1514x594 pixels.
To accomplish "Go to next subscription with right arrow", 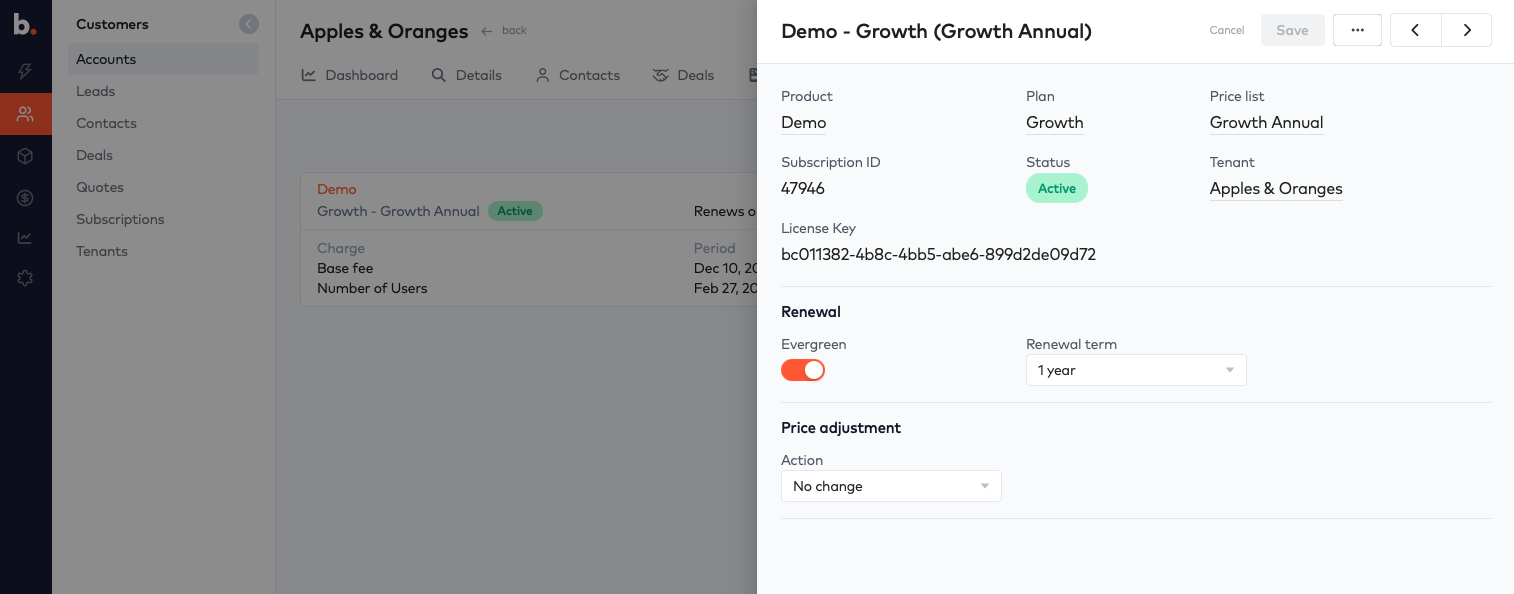I will point(1467,30).
